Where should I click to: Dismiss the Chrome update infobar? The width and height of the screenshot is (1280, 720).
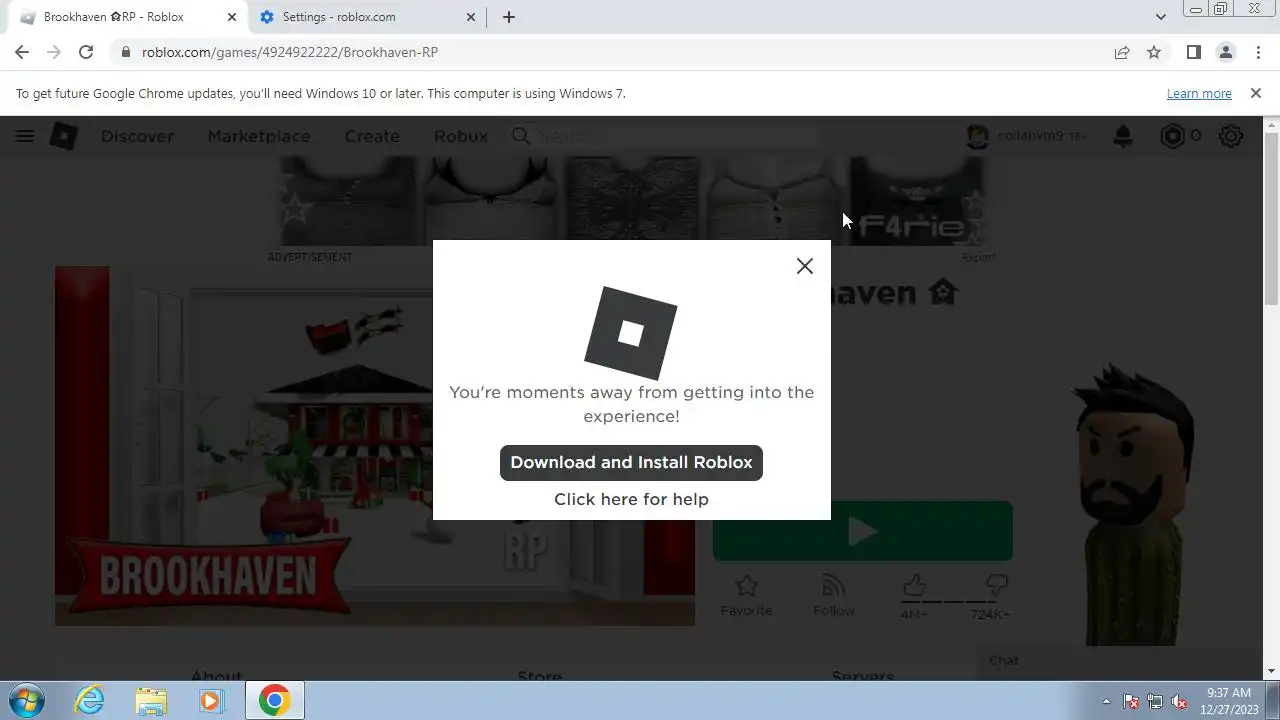1256,93
